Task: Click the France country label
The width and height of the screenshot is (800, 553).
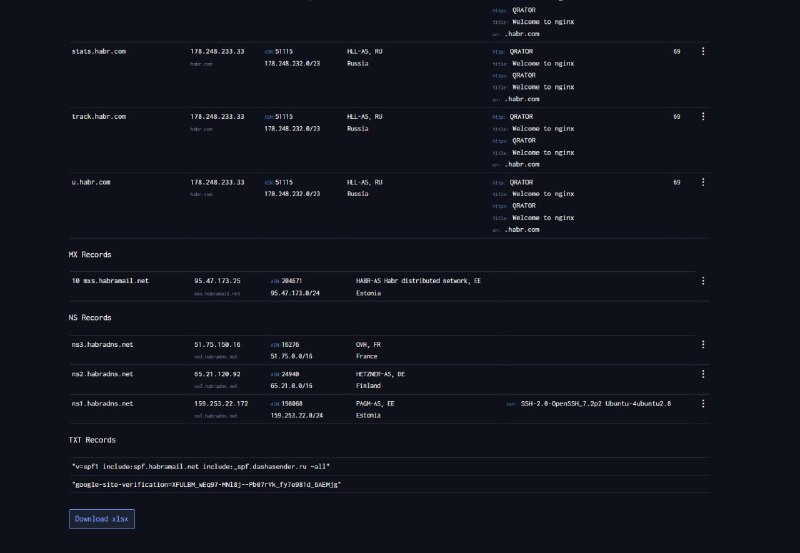Action: tap(367, 357)
